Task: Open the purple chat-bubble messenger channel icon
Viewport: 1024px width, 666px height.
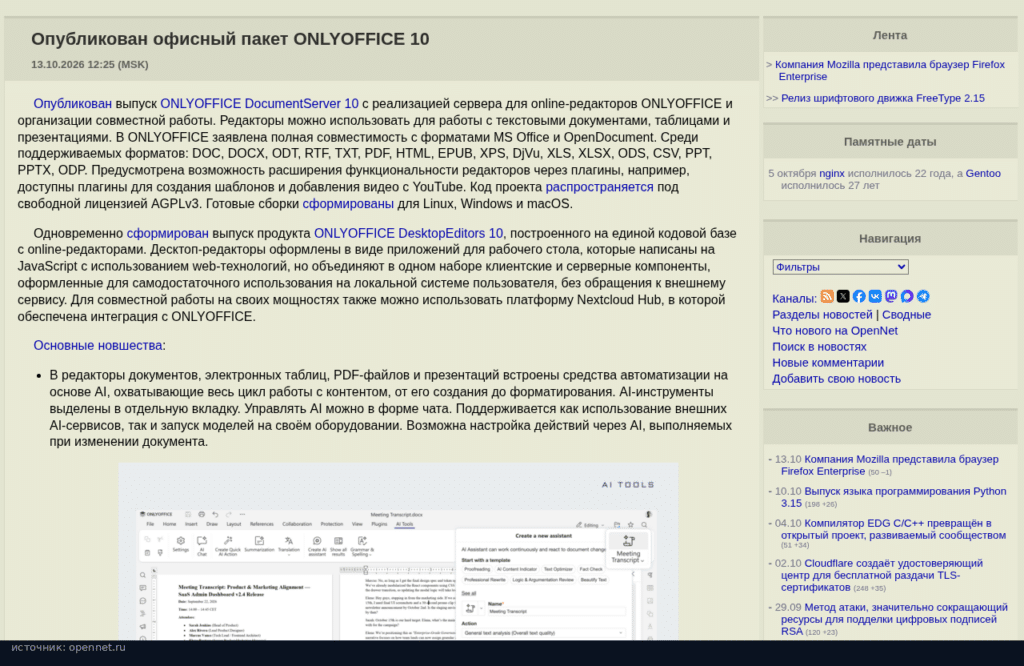Action: point(907,296)
